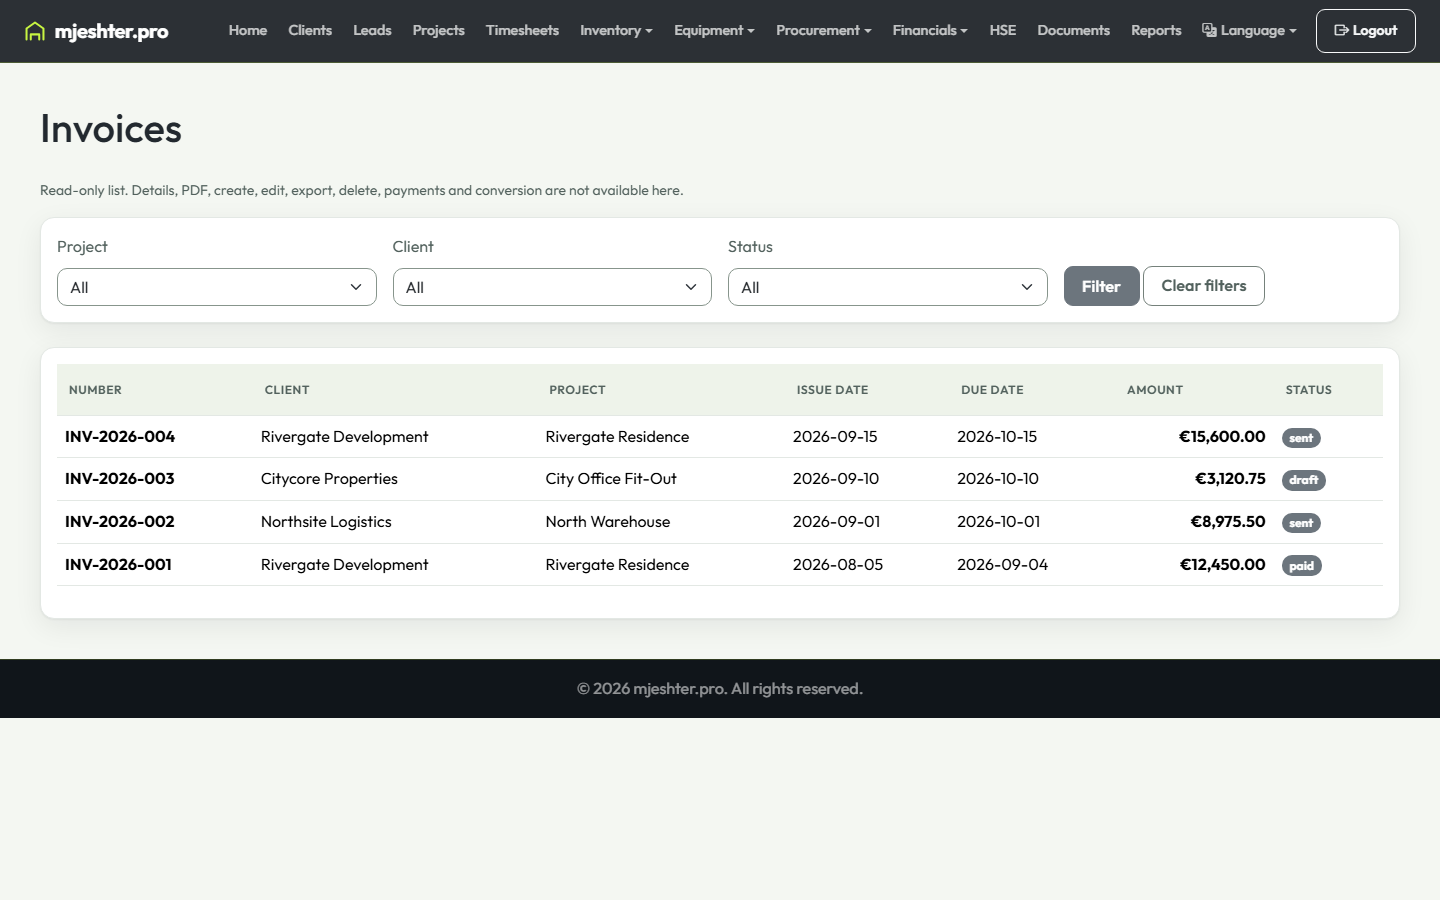1440x900 pixels.
Task: Select invoice number INV-2026-003
Action: pos(120,479)
